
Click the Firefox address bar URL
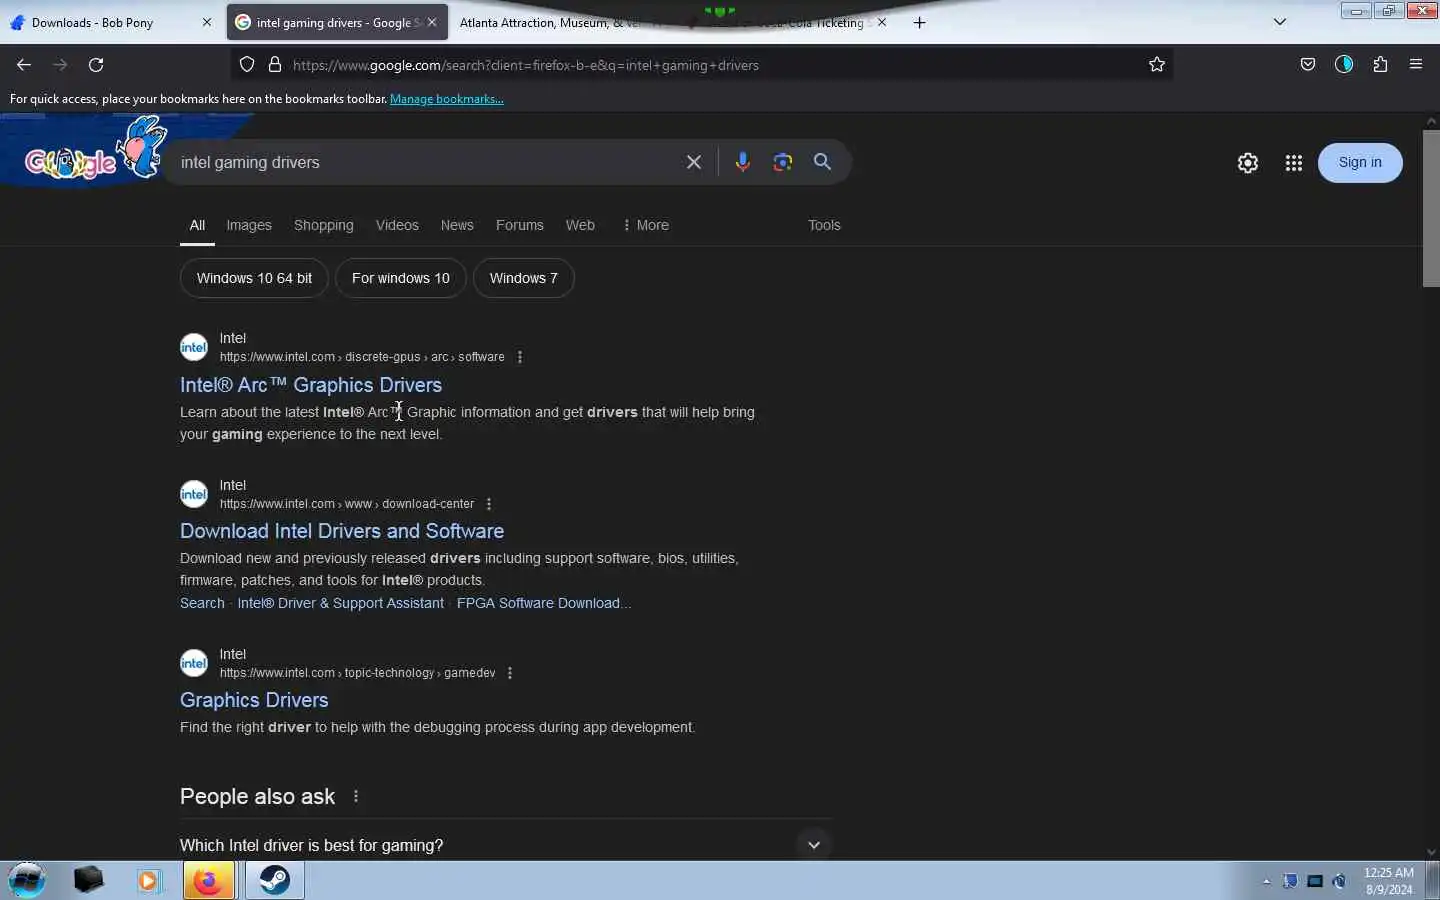tap(700, 65)
